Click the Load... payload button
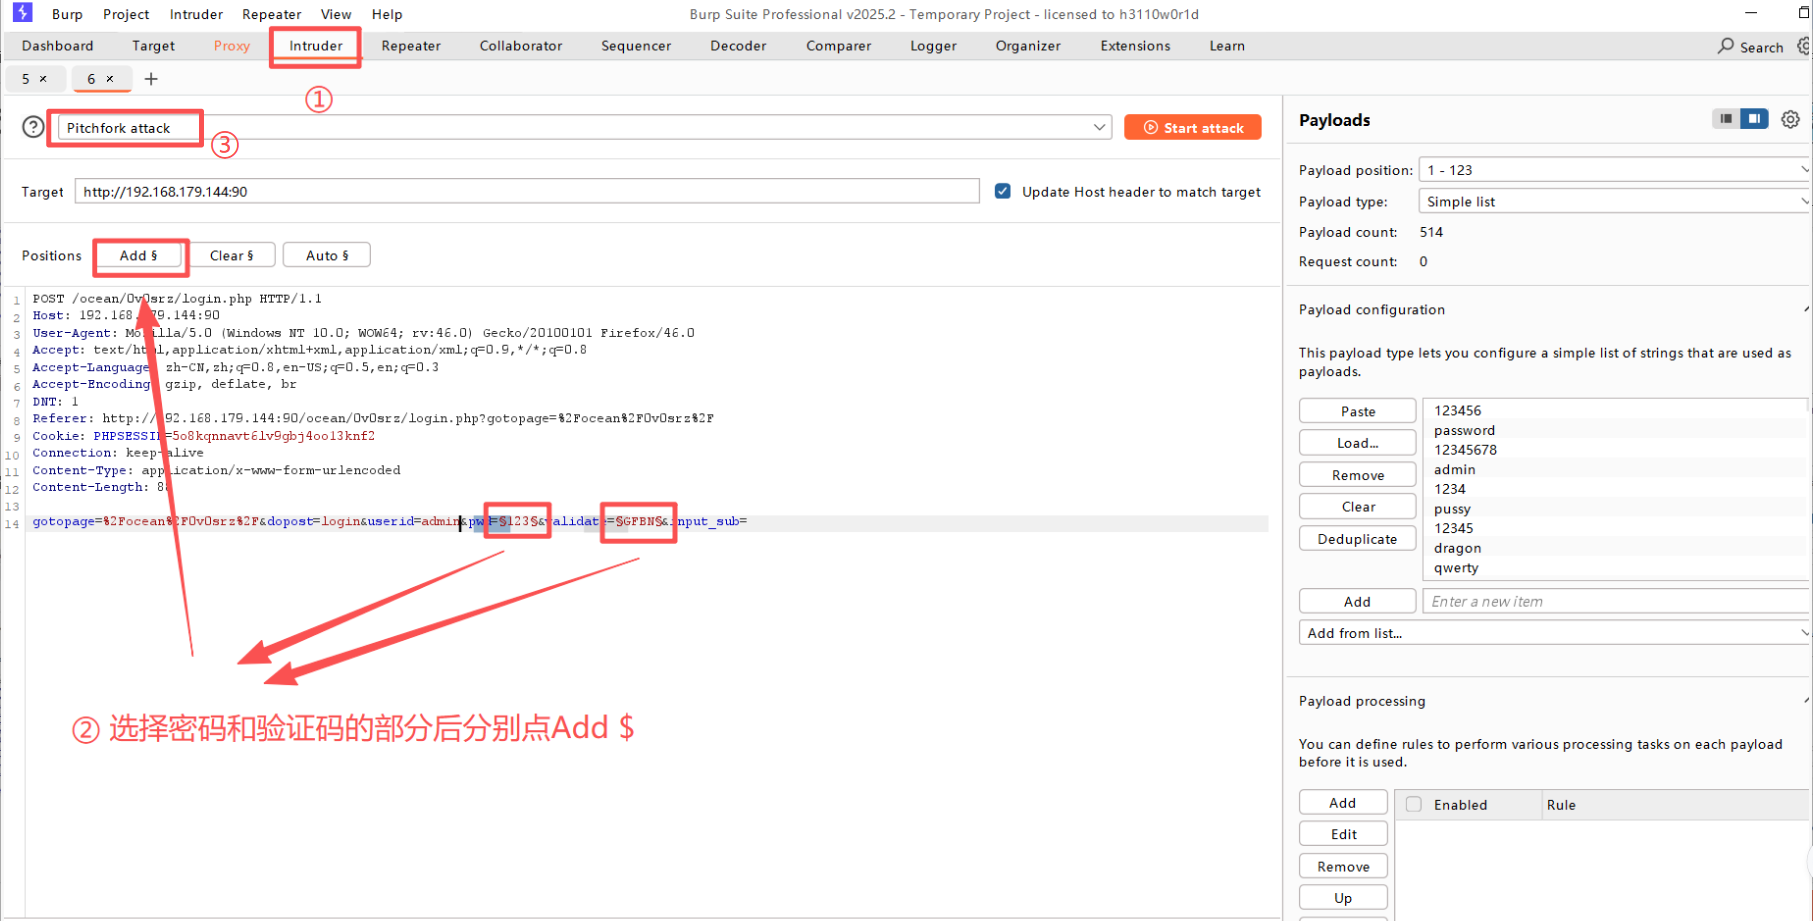This screenshot has height=921, width=1813. point(1358,443)
